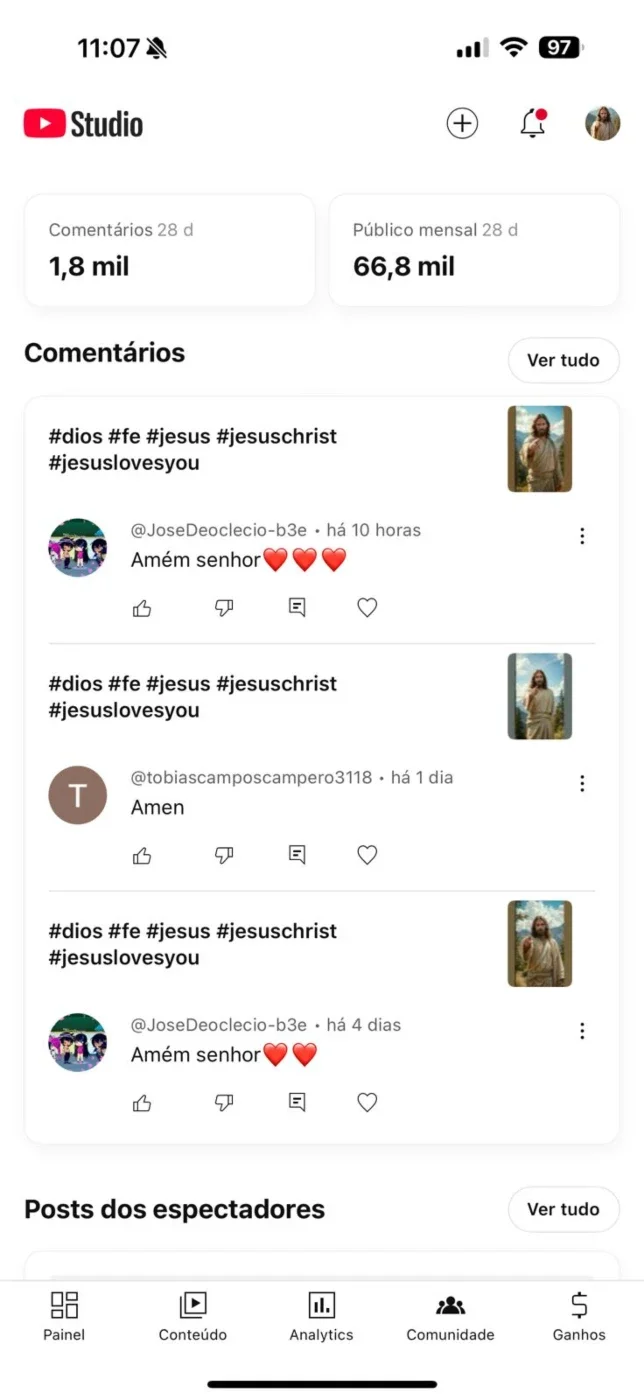This screenshot has height=1400, width=644.
Task: Heart the 10-hours-ago 'Amém senhor' comment
Action: click(x=367, y=607)
